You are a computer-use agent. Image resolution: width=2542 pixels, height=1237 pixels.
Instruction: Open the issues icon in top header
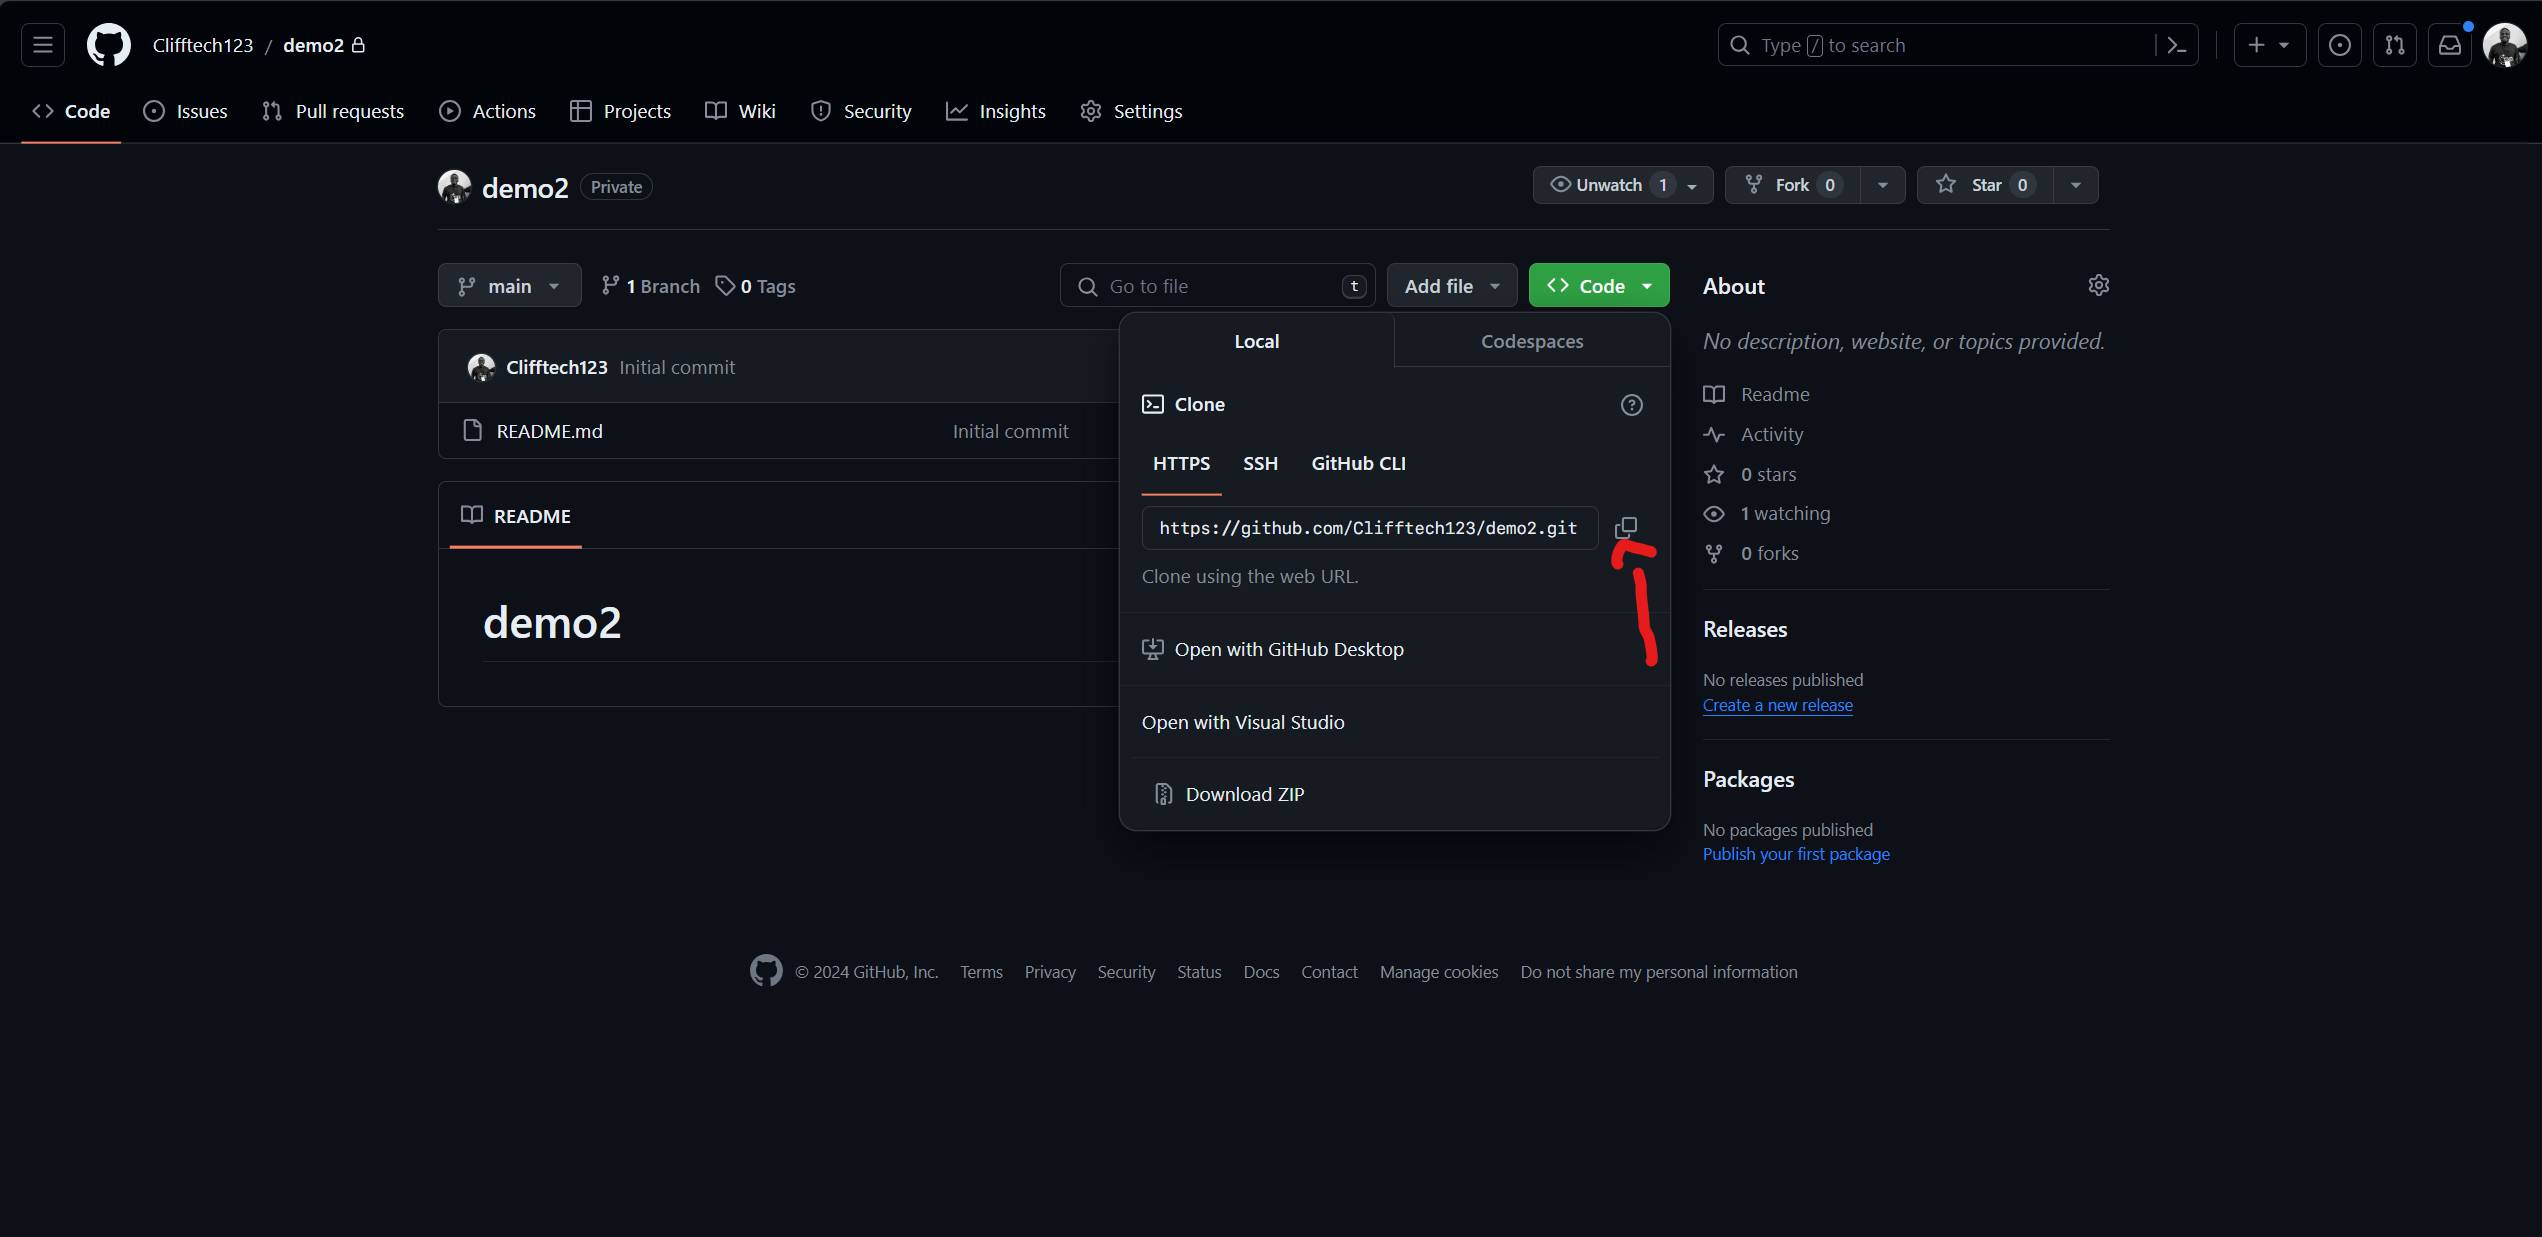pos(2339,45)
